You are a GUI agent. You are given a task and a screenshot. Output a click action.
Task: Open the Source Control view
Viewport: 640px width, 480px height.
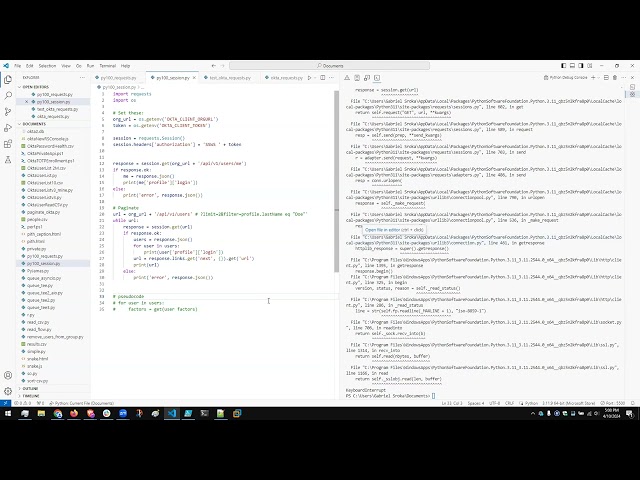8,111
